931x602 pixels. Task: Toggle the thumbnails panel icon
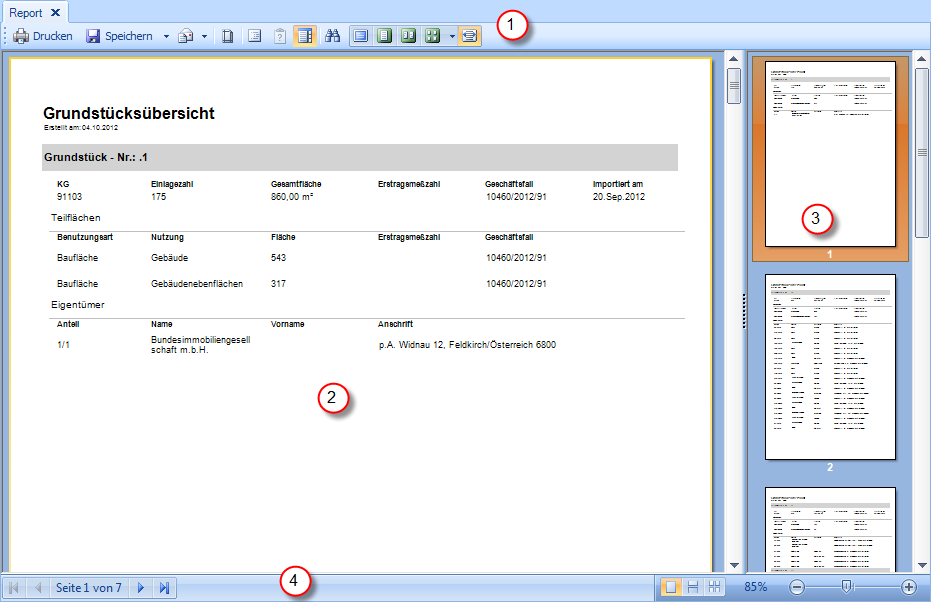pyautogui.click(x=306, y=36)
